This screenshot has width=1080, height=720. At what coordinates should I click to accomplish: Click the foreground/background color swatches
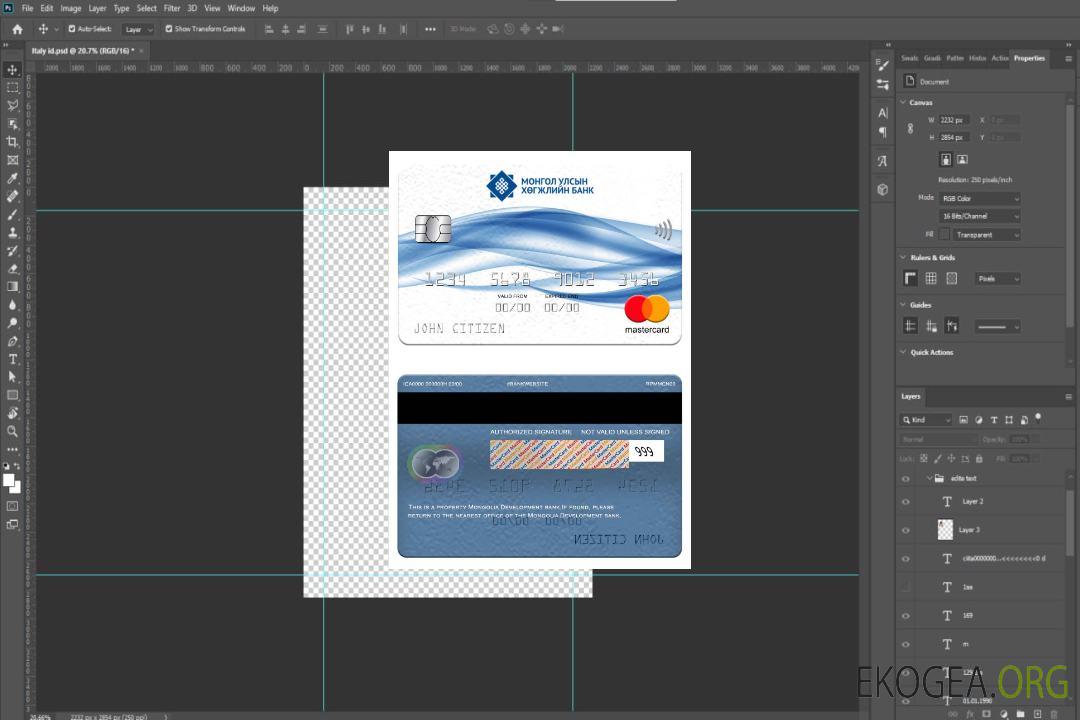12,484
